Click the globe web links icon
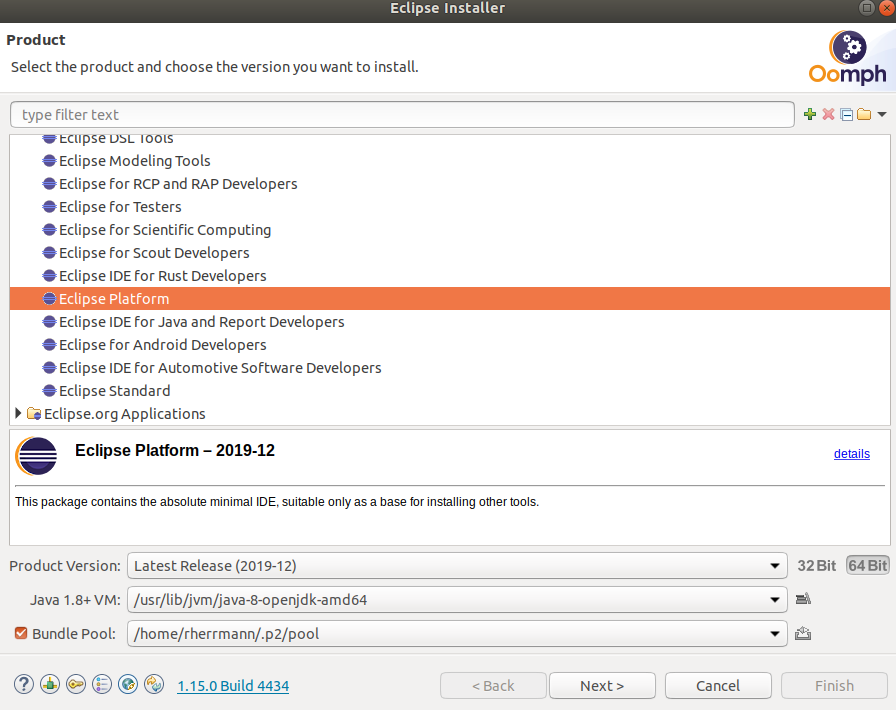Viewport: 896px width, 710px height. 127,685
